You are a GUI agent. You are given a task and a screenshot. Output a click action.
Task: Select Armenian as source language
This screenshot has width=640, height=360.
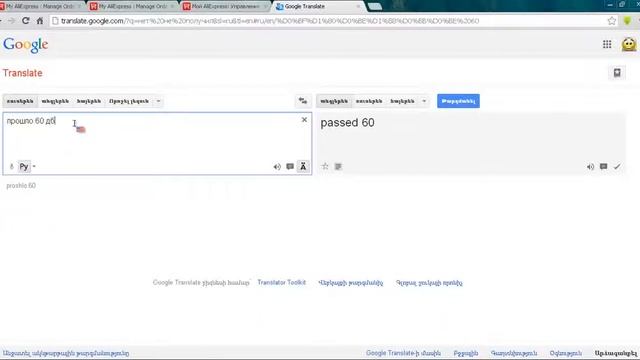pos(89,101)
